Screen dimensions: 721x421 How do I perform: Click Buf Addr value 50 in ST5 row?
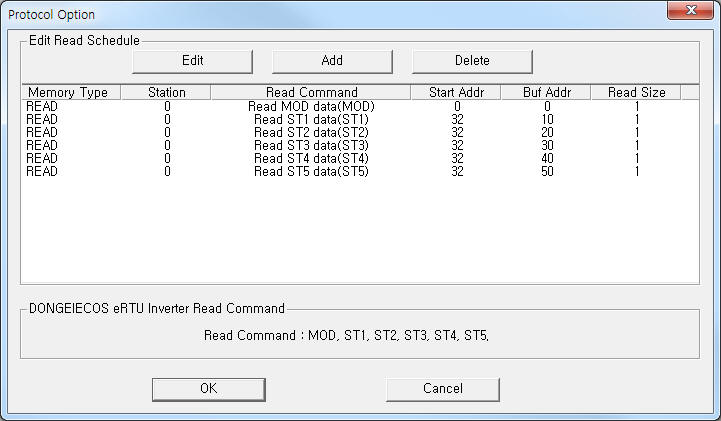[547, 171]
